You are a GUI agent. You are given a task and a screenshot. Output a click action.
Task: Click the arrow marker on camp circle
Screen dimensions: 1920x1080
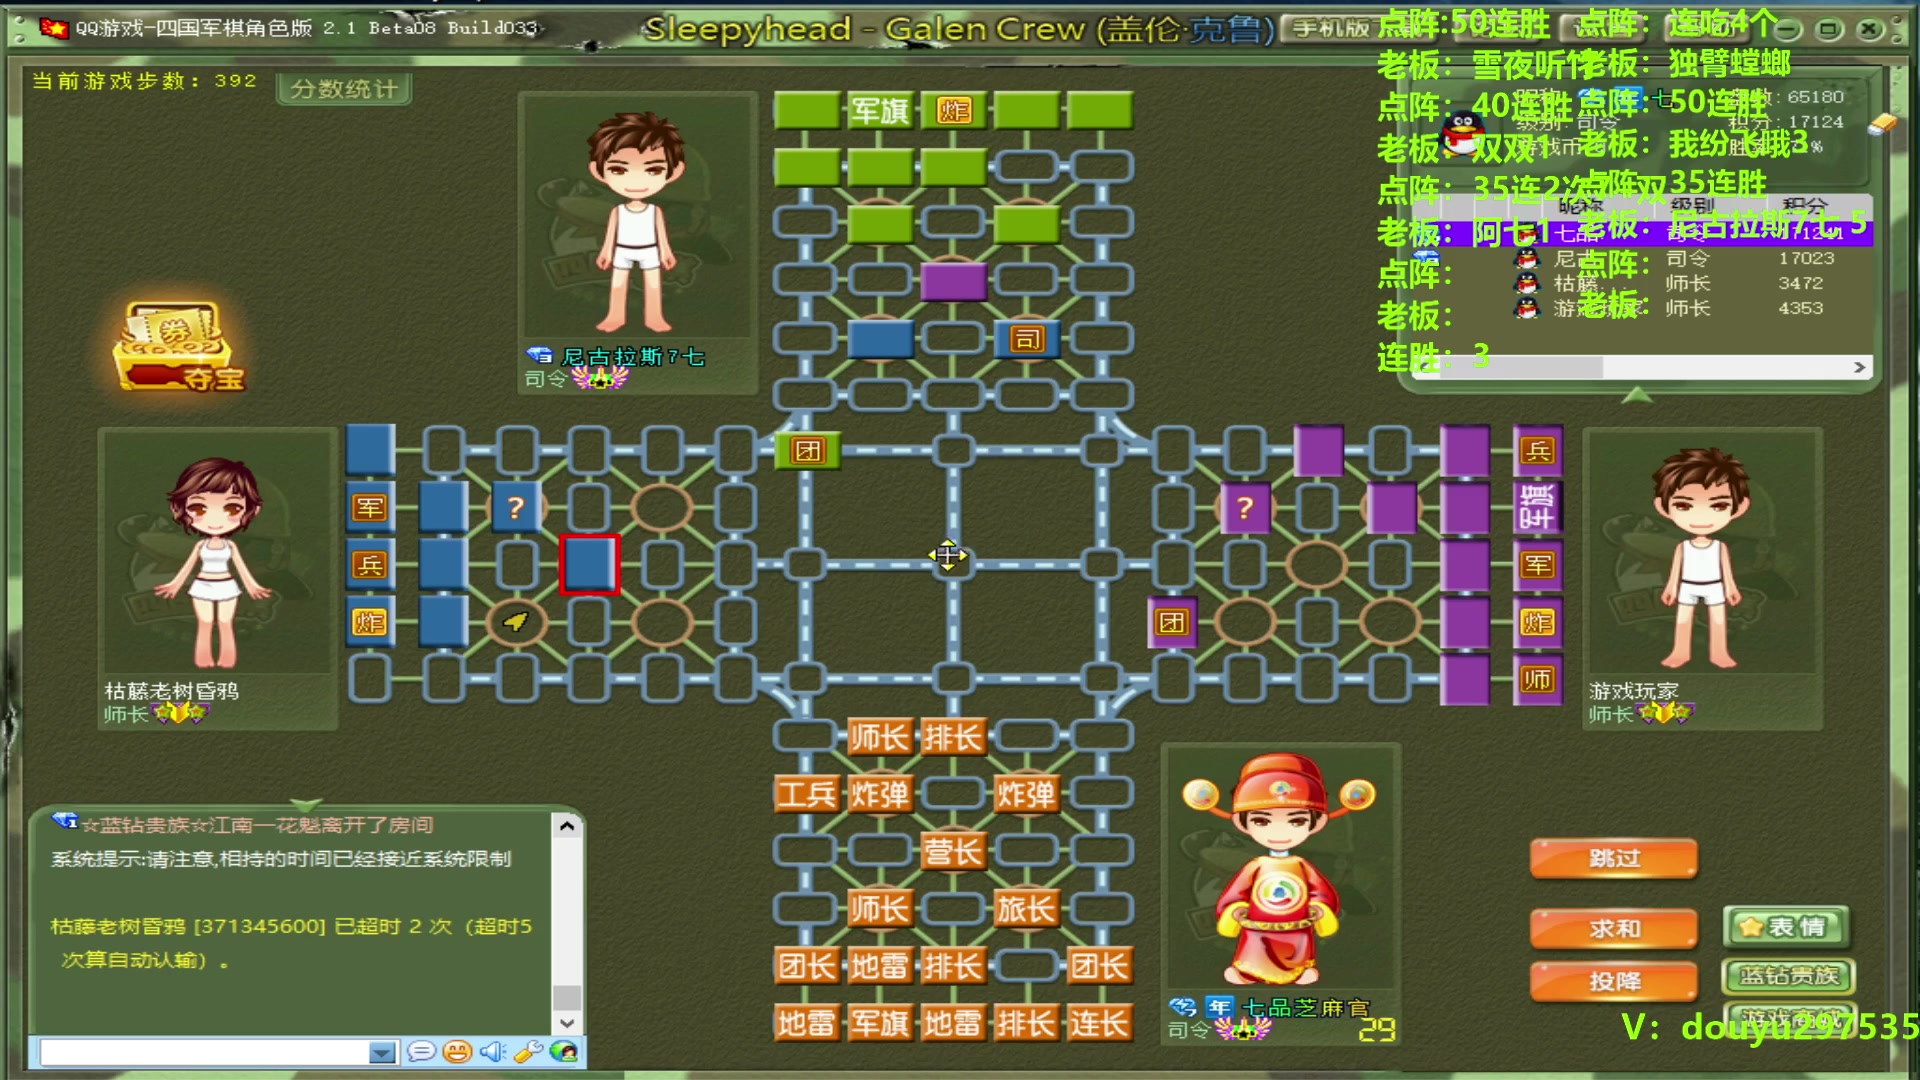click(516, 622)
